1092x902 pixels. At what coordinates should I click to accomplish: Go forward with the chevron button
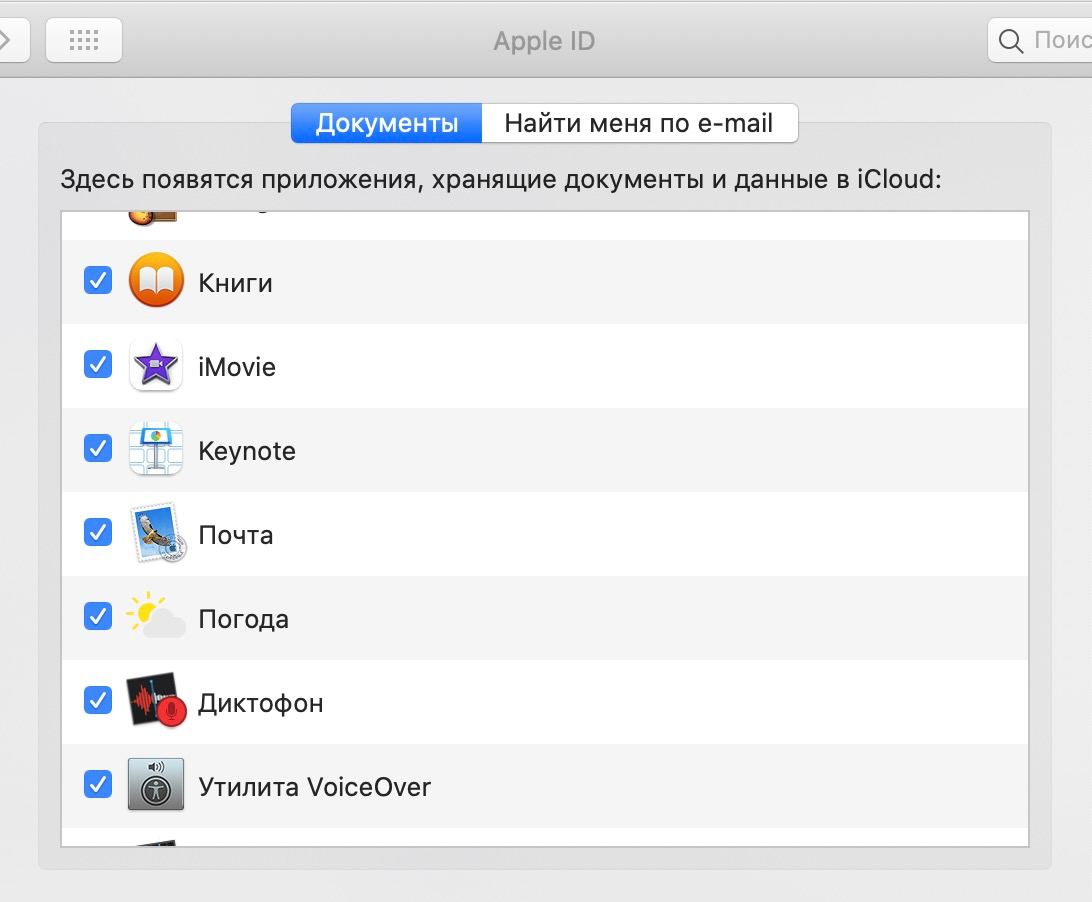10,40
